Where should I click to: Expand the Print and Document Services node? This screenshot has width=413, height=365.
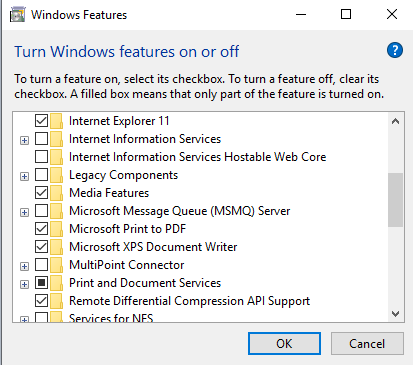click(24, 284)
